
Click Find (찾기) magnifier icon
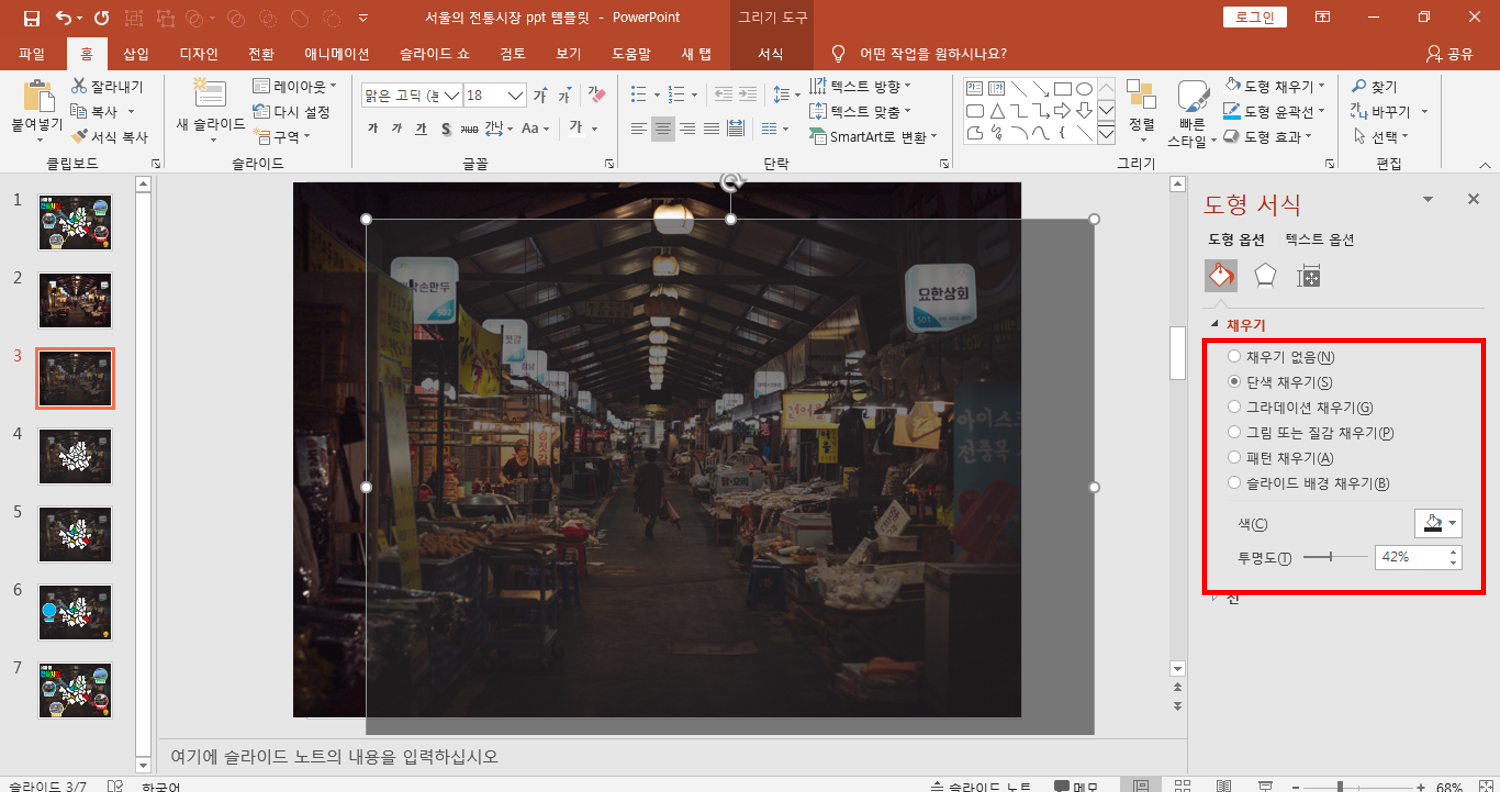point(1359,87)
